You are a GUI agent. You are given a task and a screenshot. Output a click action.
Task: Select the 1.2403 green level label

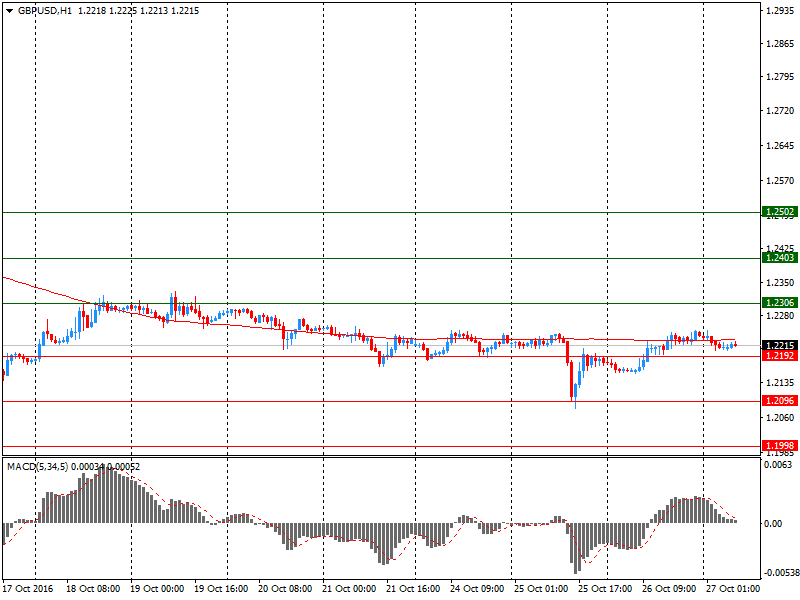coord(780,258)
